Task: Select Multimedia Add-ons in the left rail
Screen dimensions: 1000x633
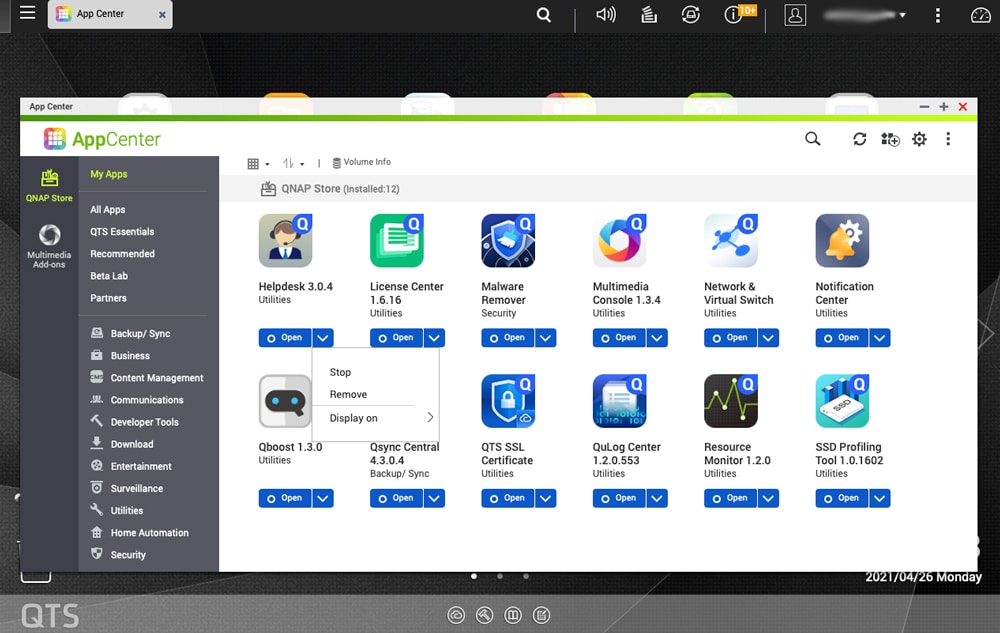Action: [x=49, y=246]
